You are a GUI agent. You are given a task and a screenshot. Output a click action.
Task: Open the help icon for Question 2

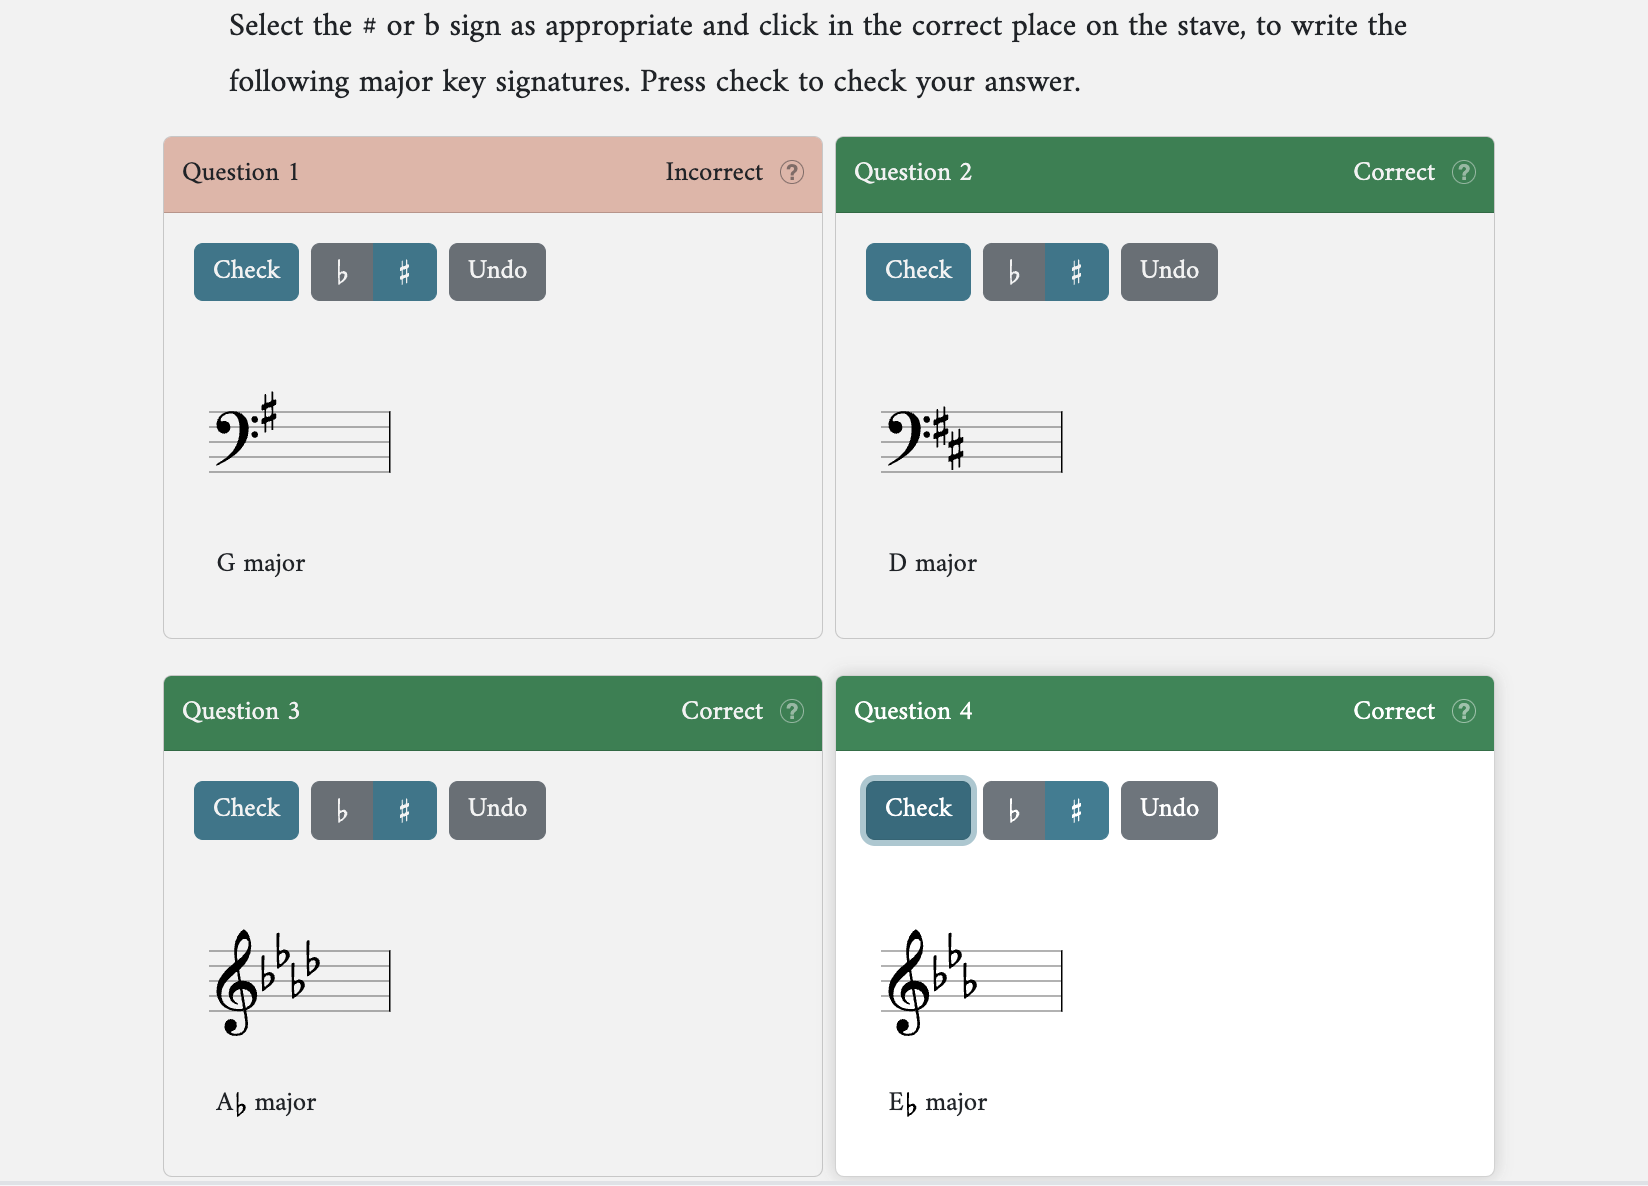(1464, 172)
